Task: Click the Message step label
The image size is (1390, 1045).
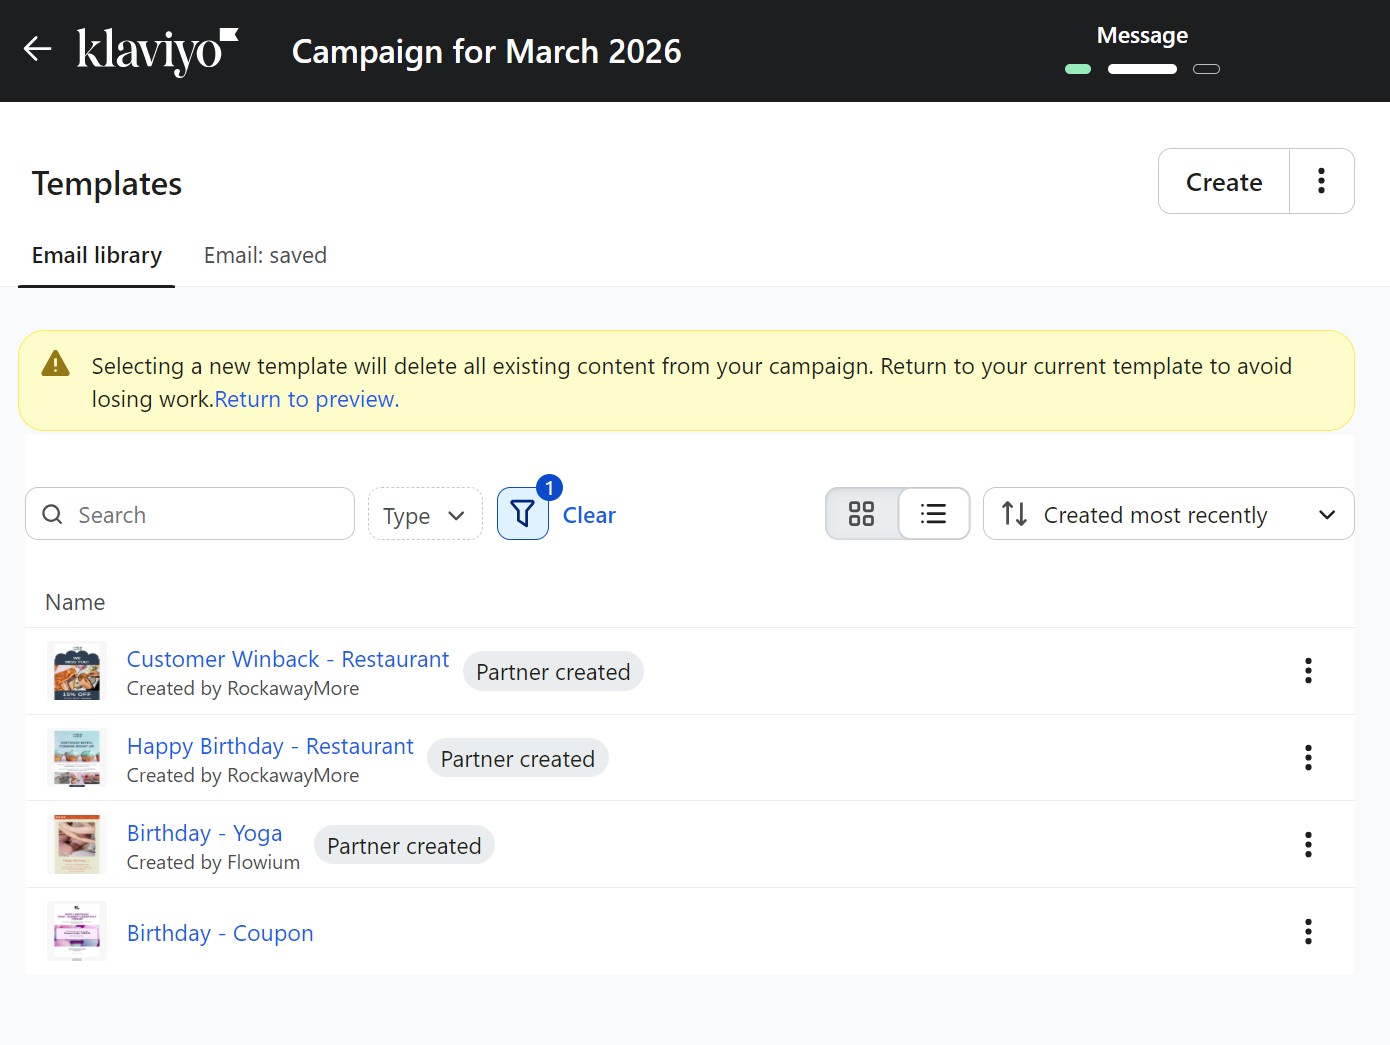Action: (1142, 35)
